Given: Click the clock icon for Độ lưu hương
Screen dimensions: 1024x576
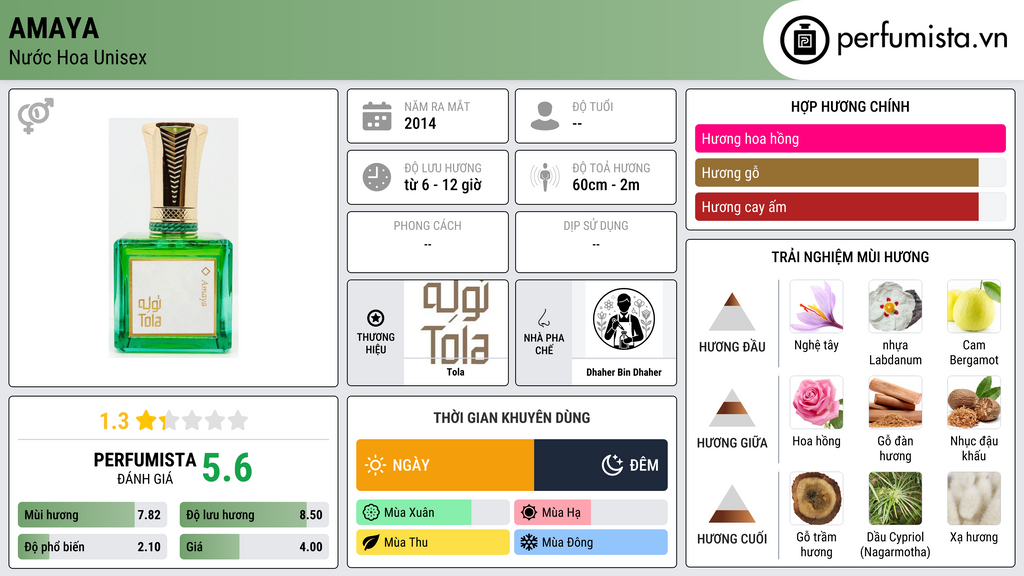Looking at the screenshot, I should pos(377,177).
